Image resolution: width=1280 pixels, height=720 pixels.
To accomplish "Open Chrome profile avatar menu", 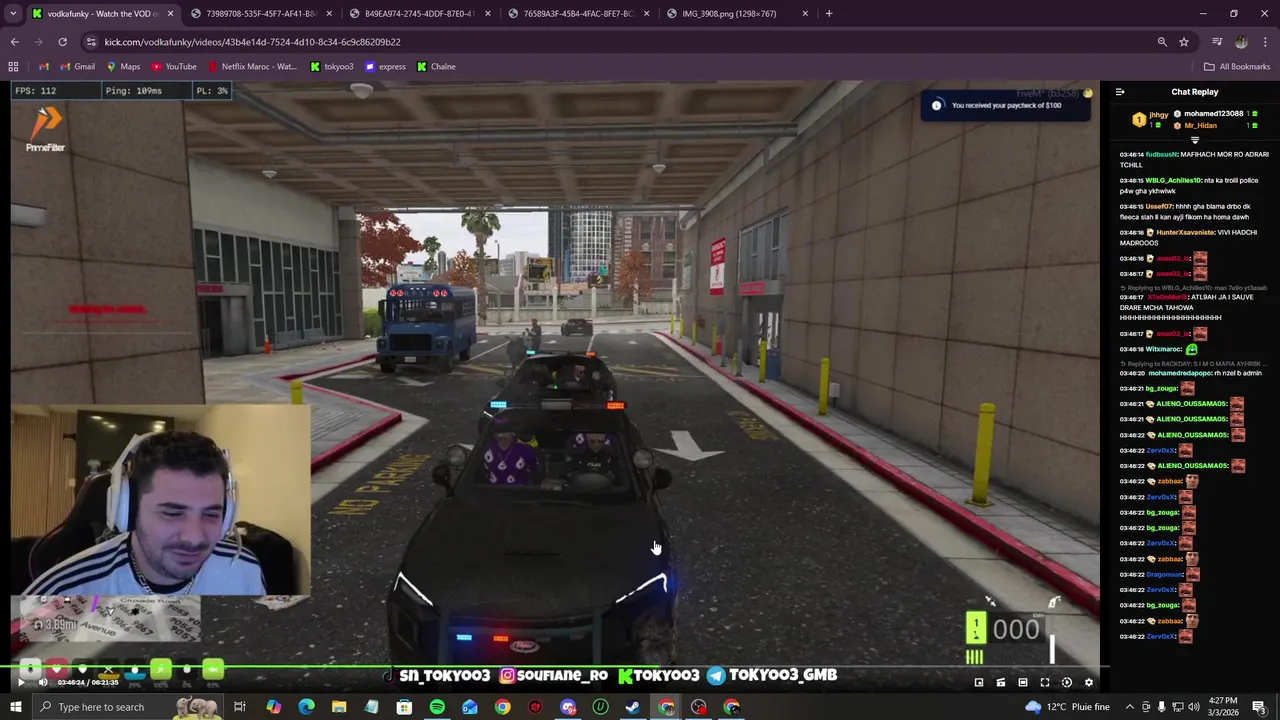I will click(x=1241, y=42).
